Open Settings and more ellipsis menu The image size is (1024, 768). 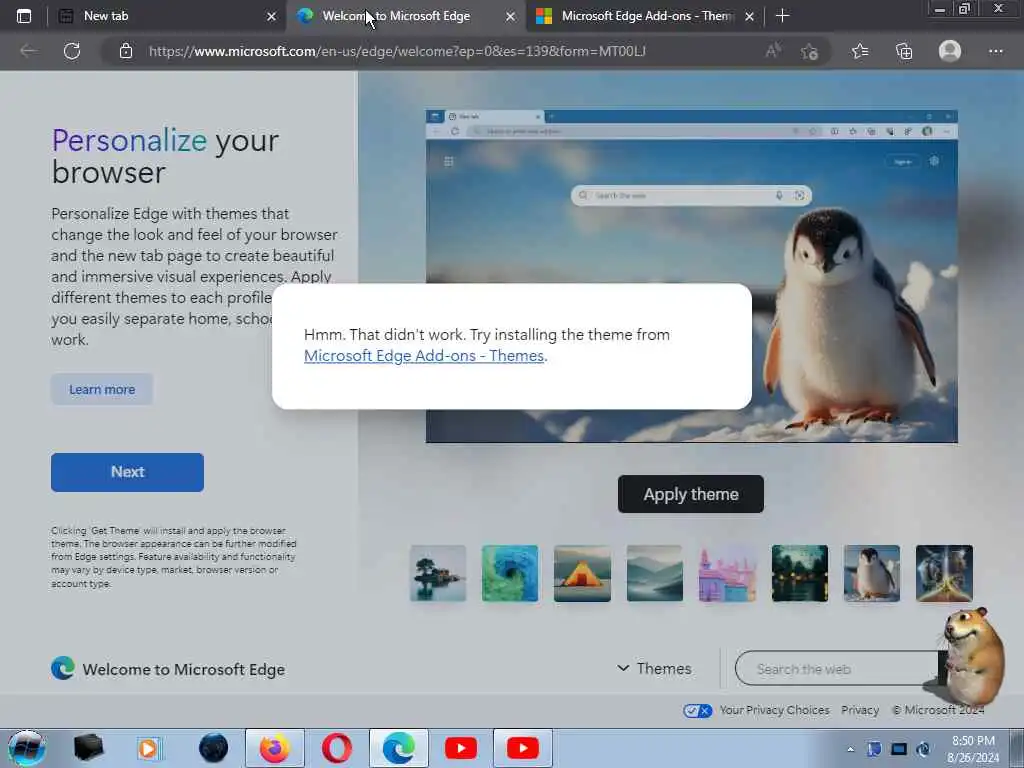coord(995,51)
